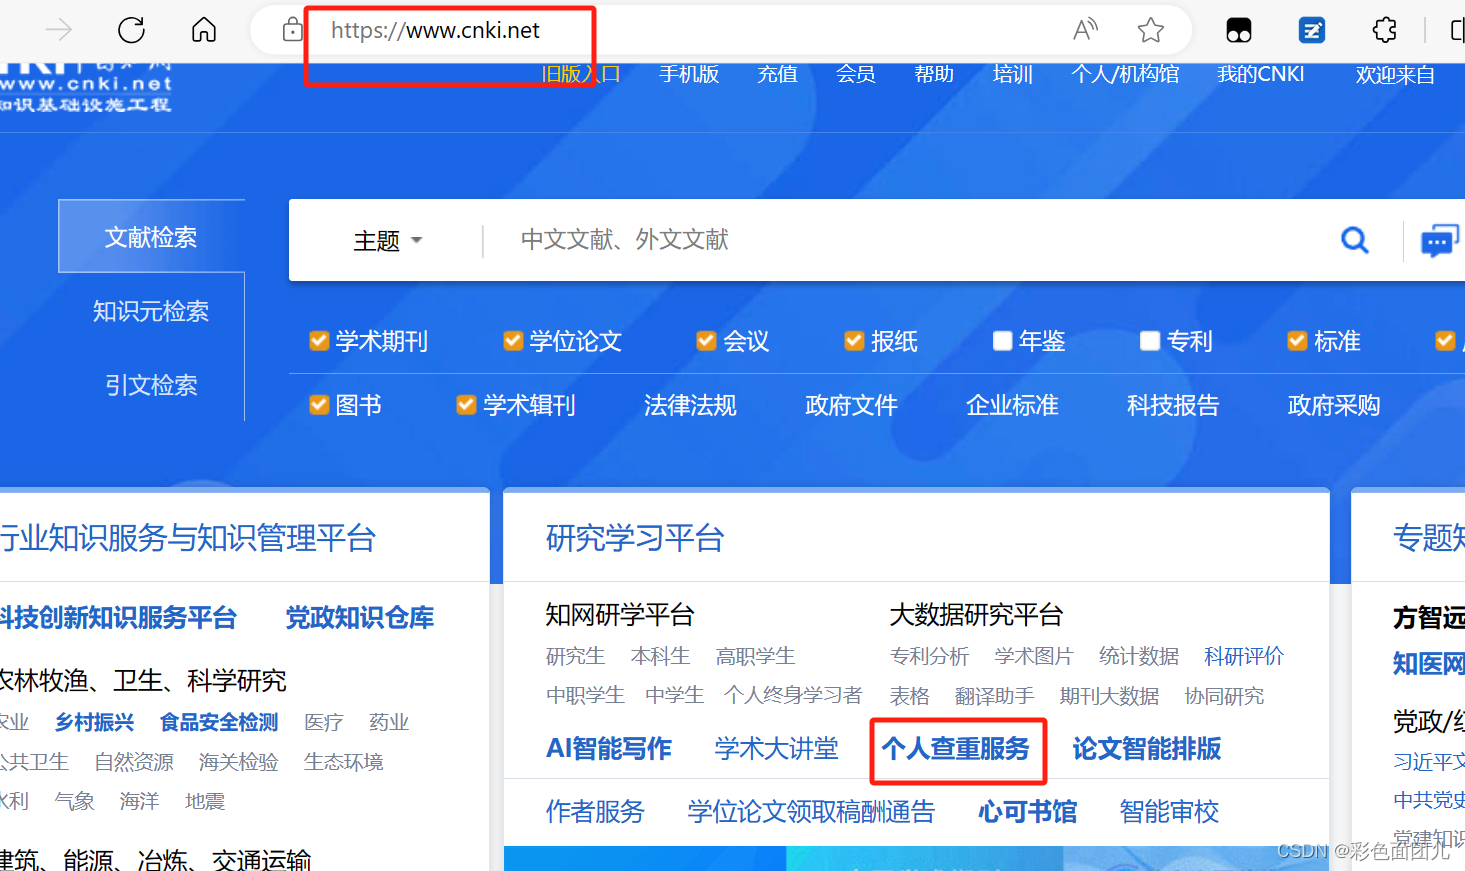Screen dimensions: 1465x871
Task: Click the lock site info icon
Action: [292, 29]
